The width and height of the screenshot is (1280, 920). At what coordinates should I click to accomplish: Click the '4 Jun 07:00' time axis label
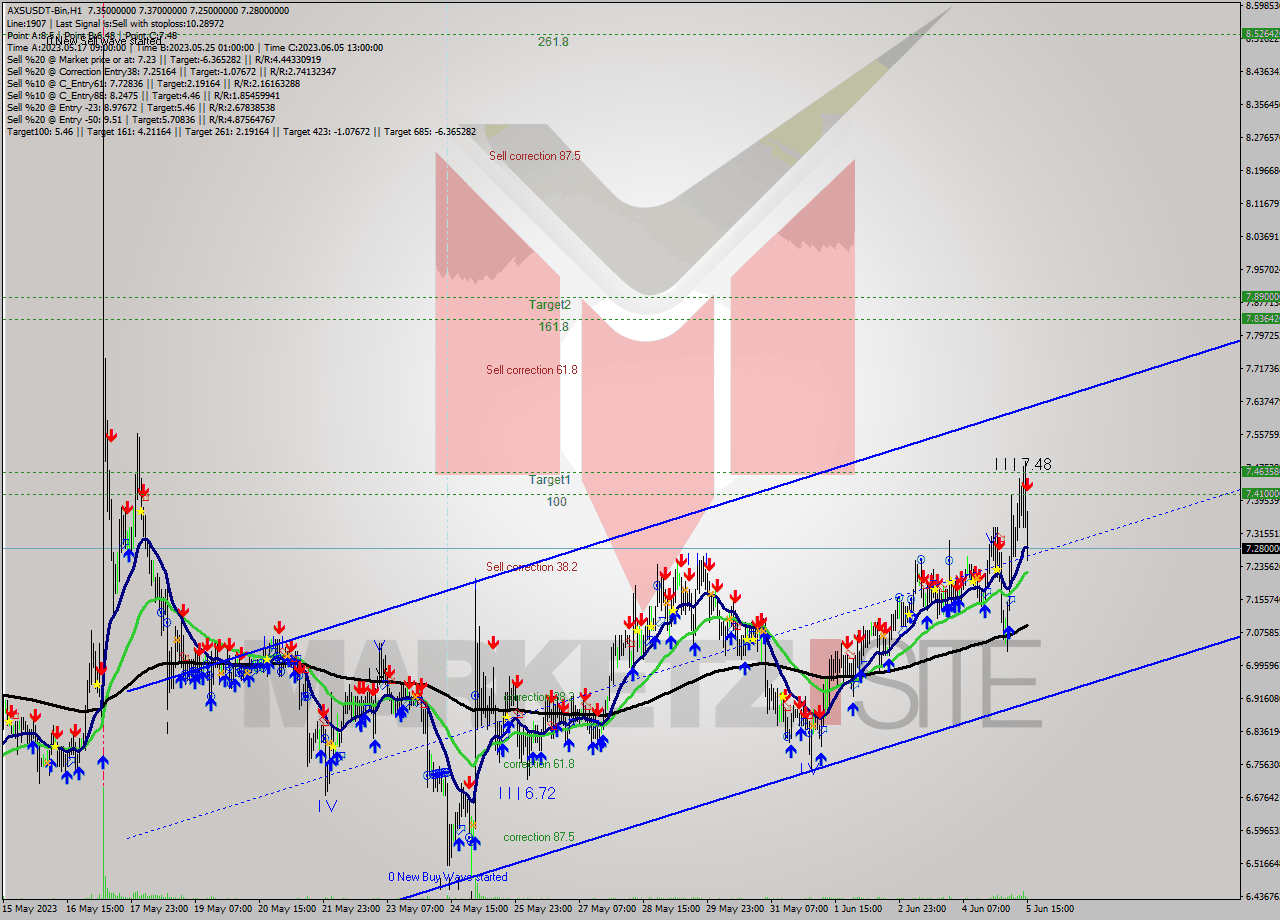[987, 909]
